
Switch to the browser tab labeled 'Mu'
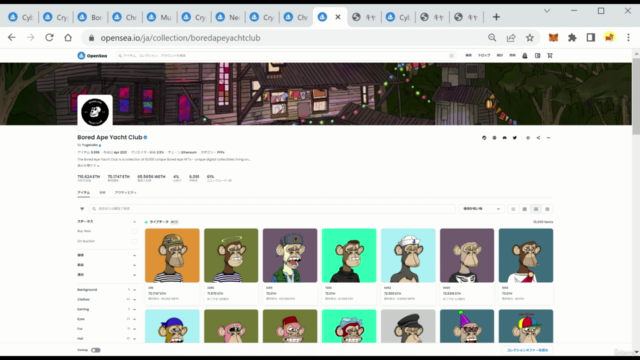click(x=160, y=17)
